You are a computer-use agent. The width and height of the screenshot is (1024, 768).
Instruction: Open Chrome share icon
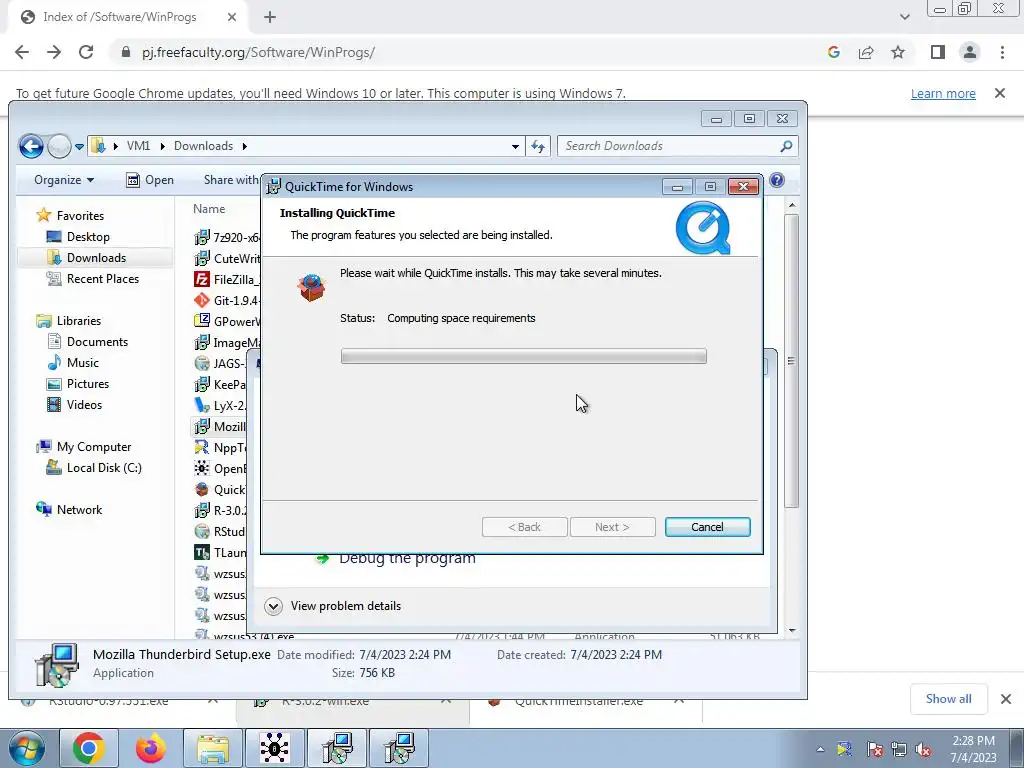(866, 52)
